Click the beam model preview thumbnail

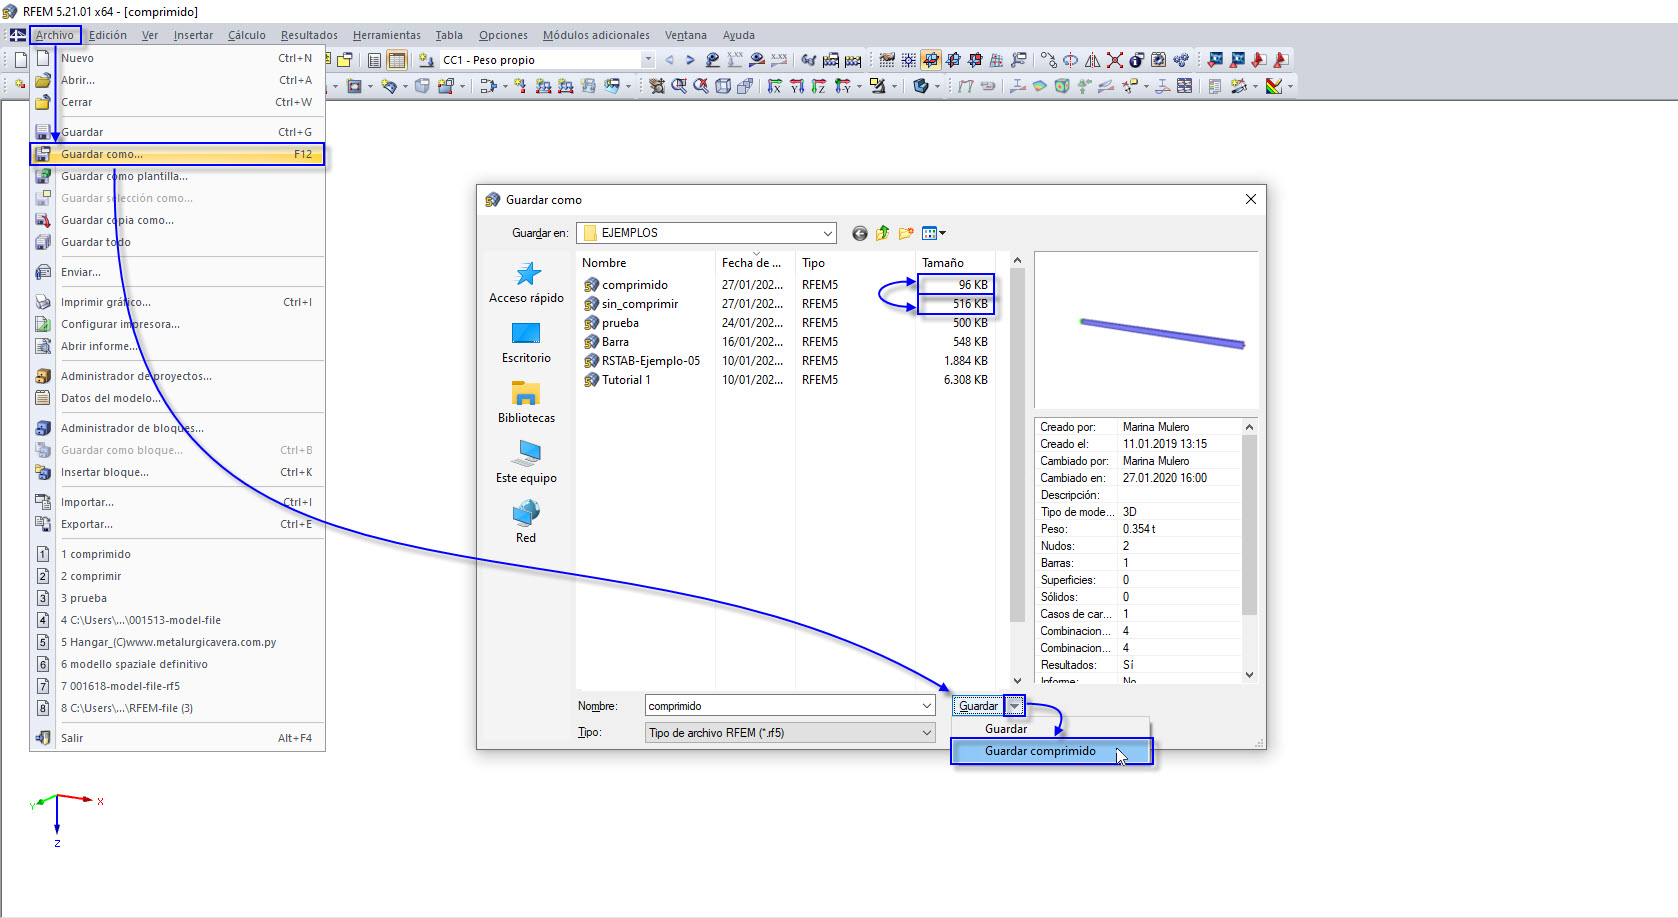[1145, 330]
